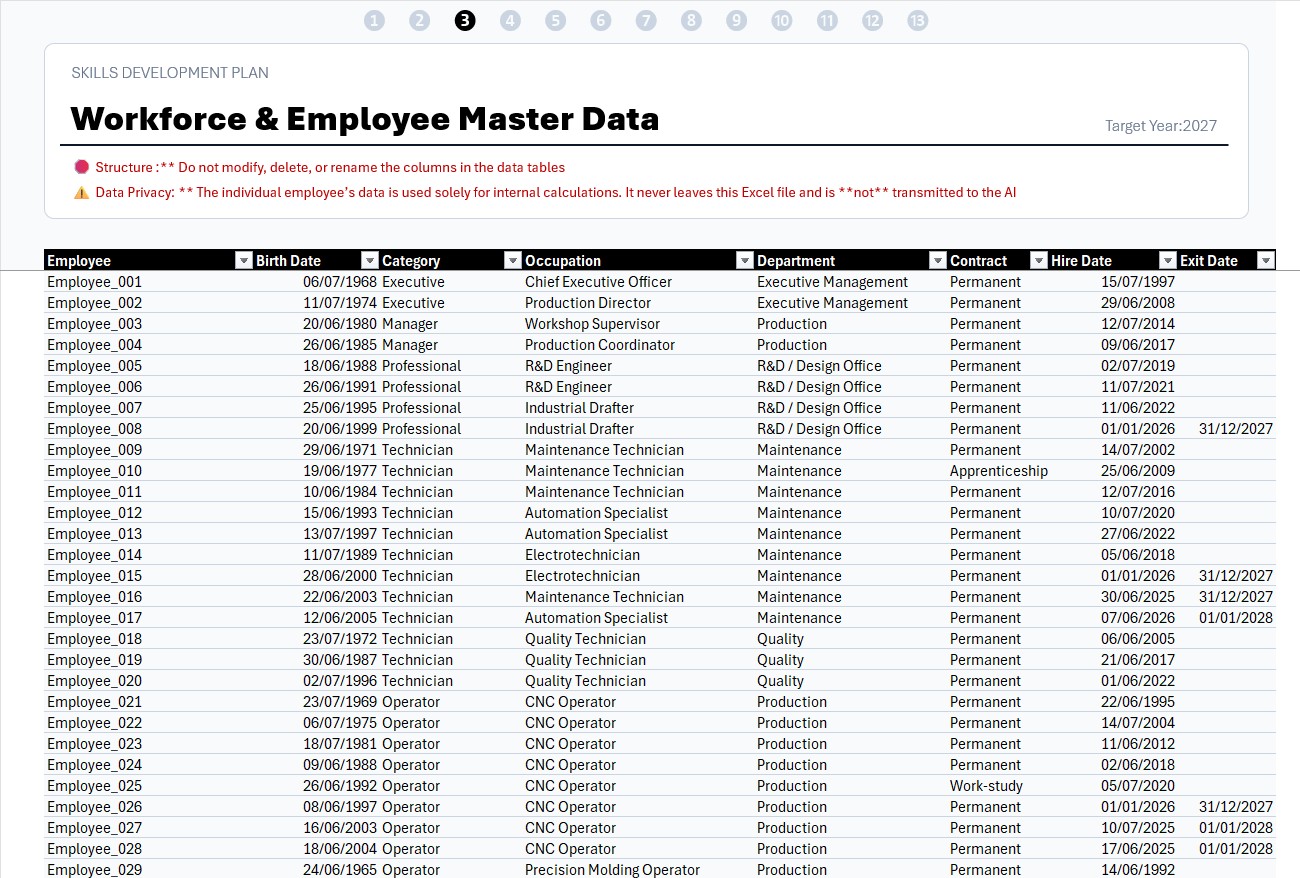Select the active step 3 circle
The image size is (1300, 878).
[465, 21]
